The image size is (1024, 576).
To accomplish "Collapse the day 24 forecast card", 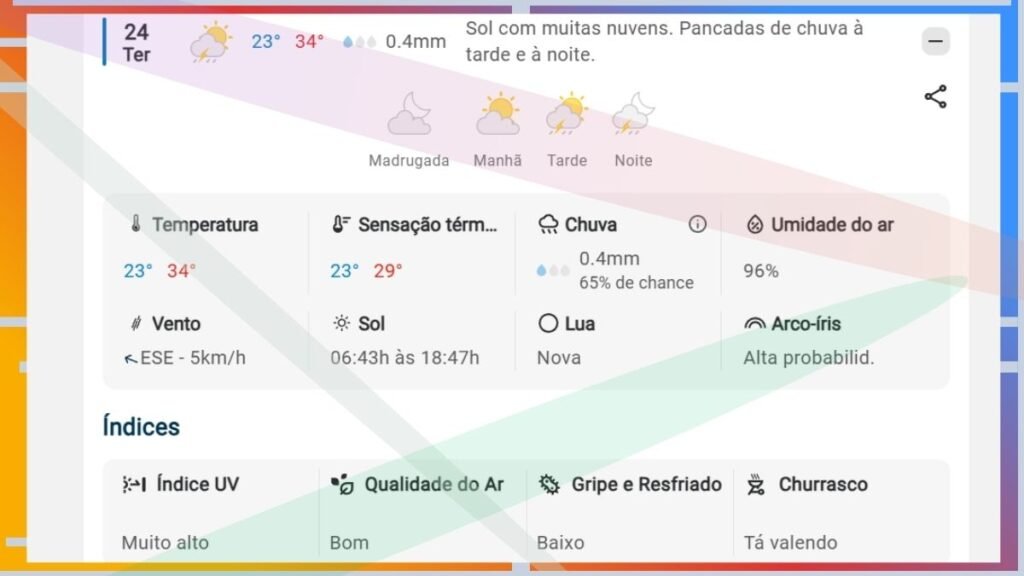I will pyautogui.click(x=935, y=41).
